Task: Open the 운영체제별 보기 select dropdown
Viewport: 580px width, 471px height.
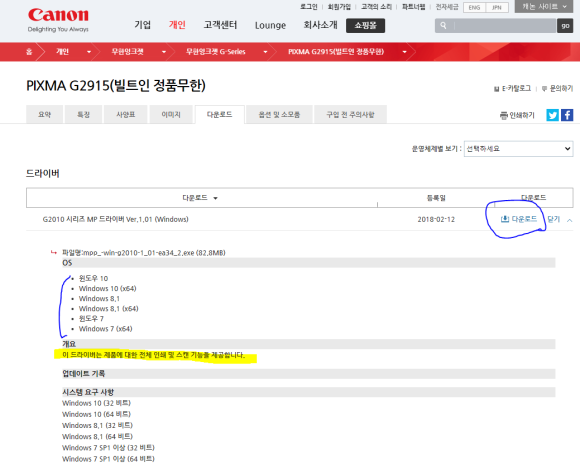Action: click(x=518, y=149)
